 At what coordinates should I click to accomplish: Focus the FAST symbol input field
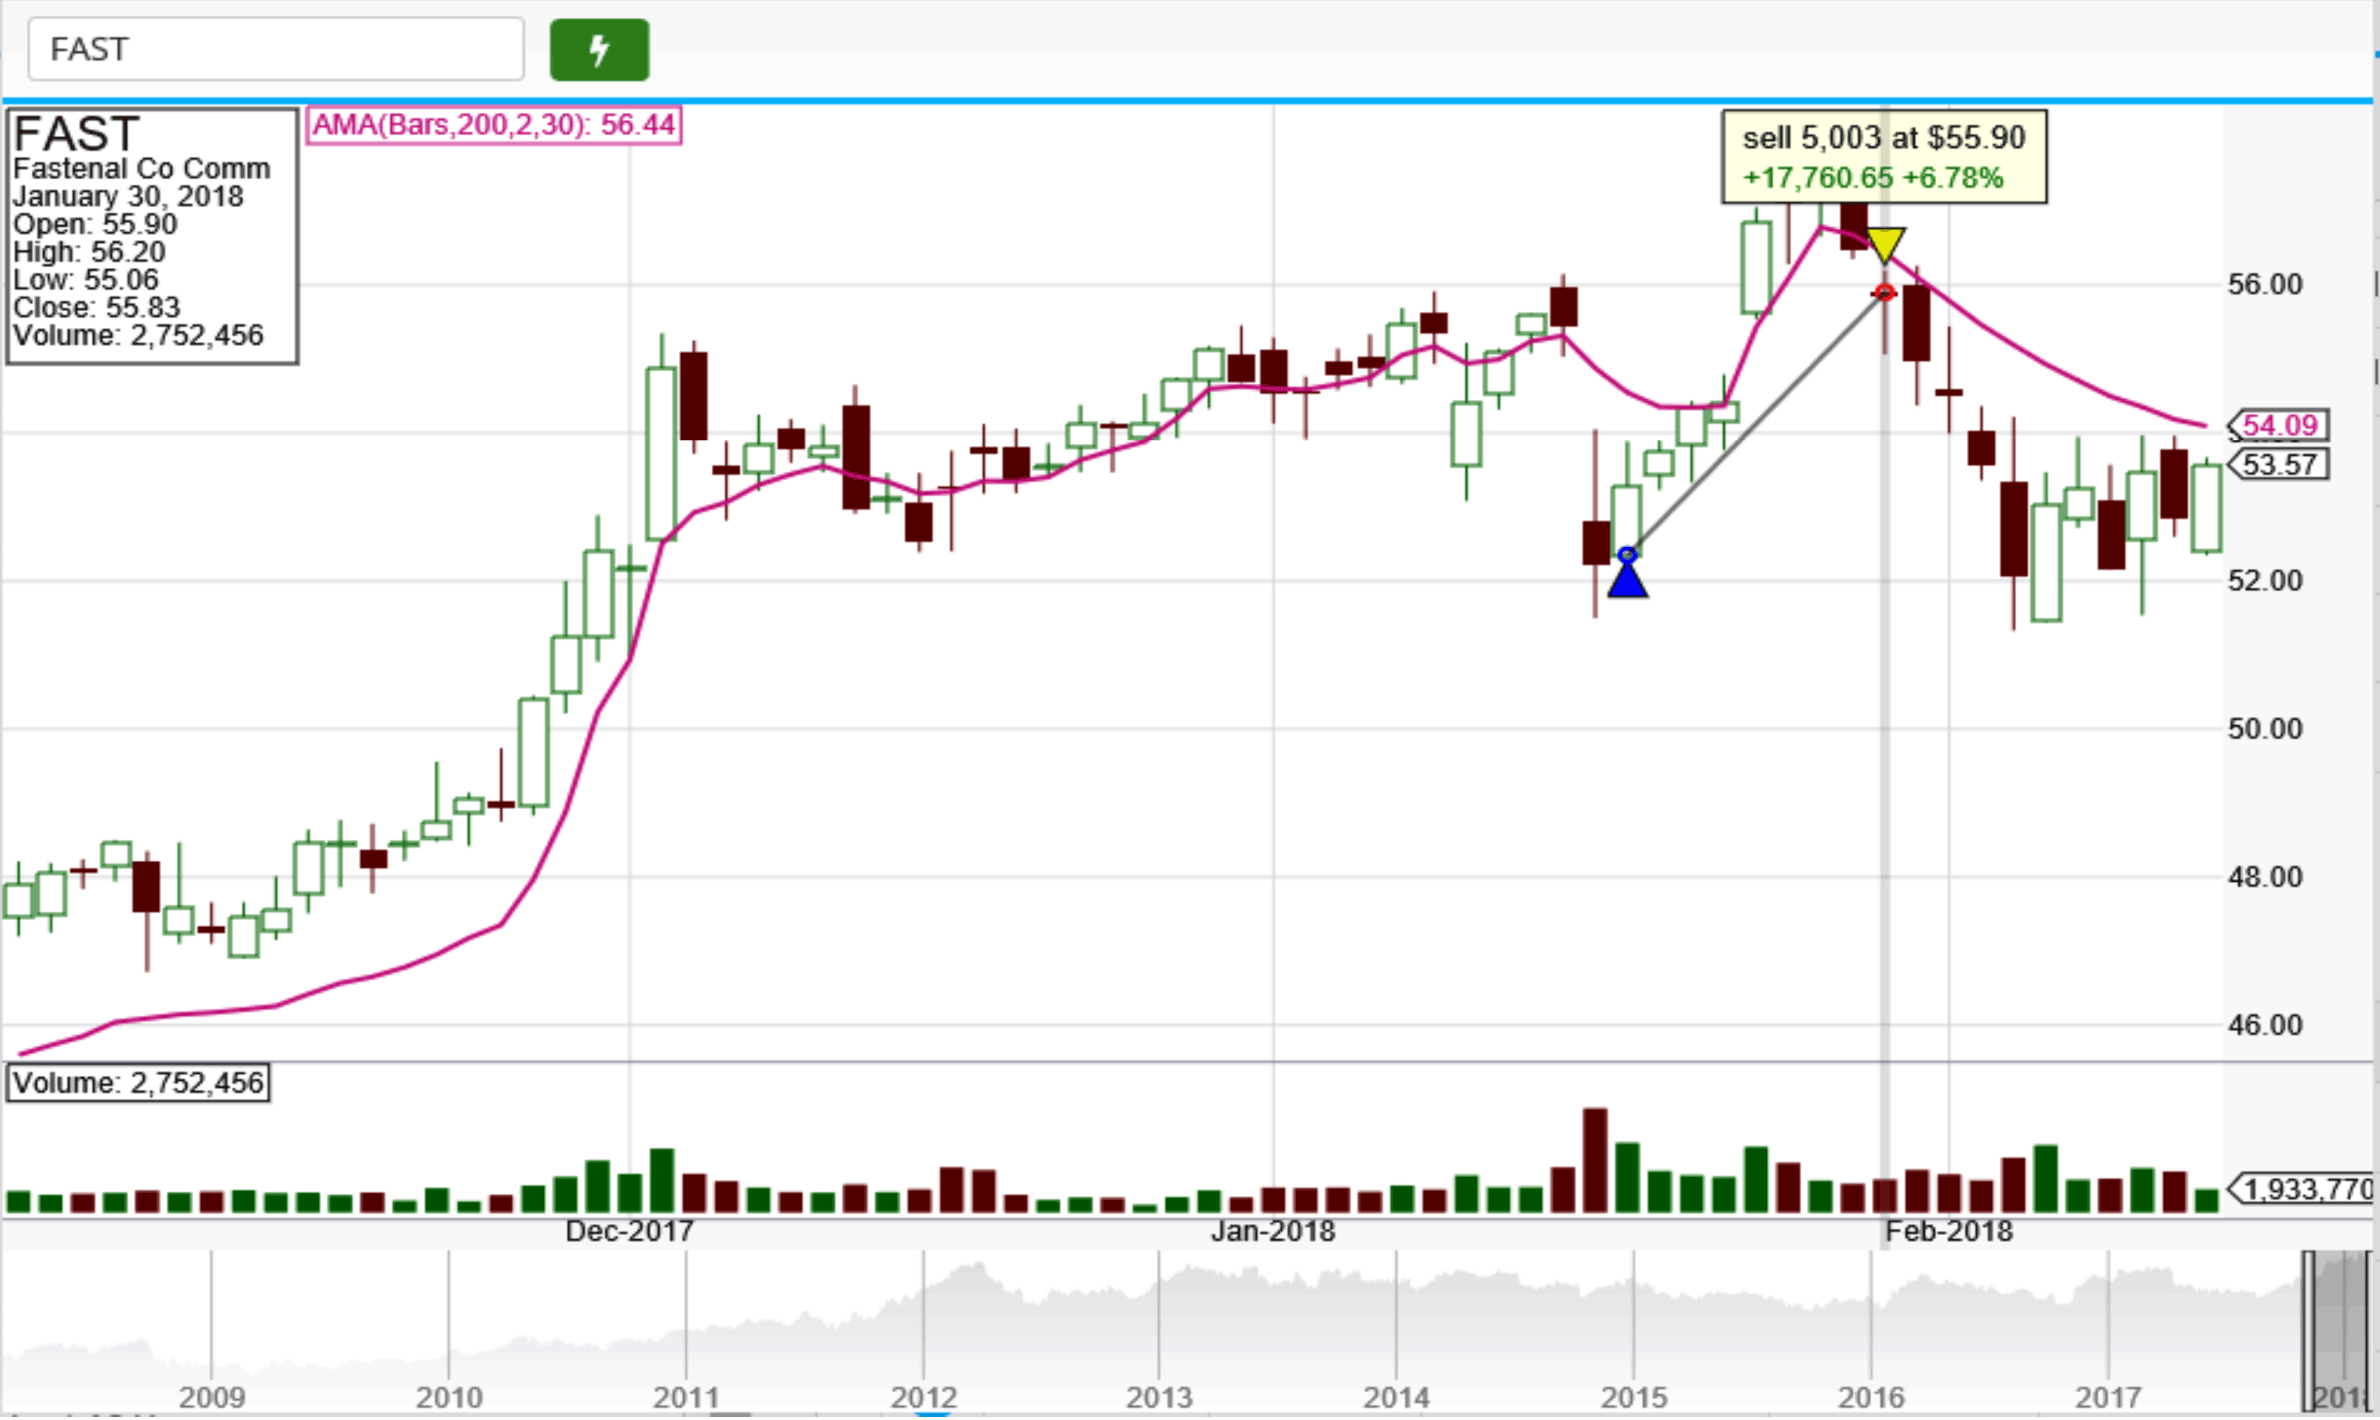click(x=275, y=49)
